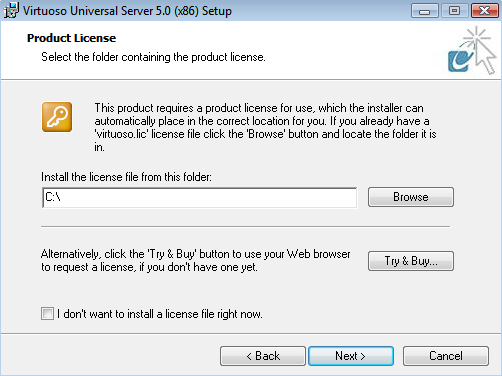Go to the Next setup step
Image resolution: width=502 pixels, height=376 pixels.
coord(351,356)
